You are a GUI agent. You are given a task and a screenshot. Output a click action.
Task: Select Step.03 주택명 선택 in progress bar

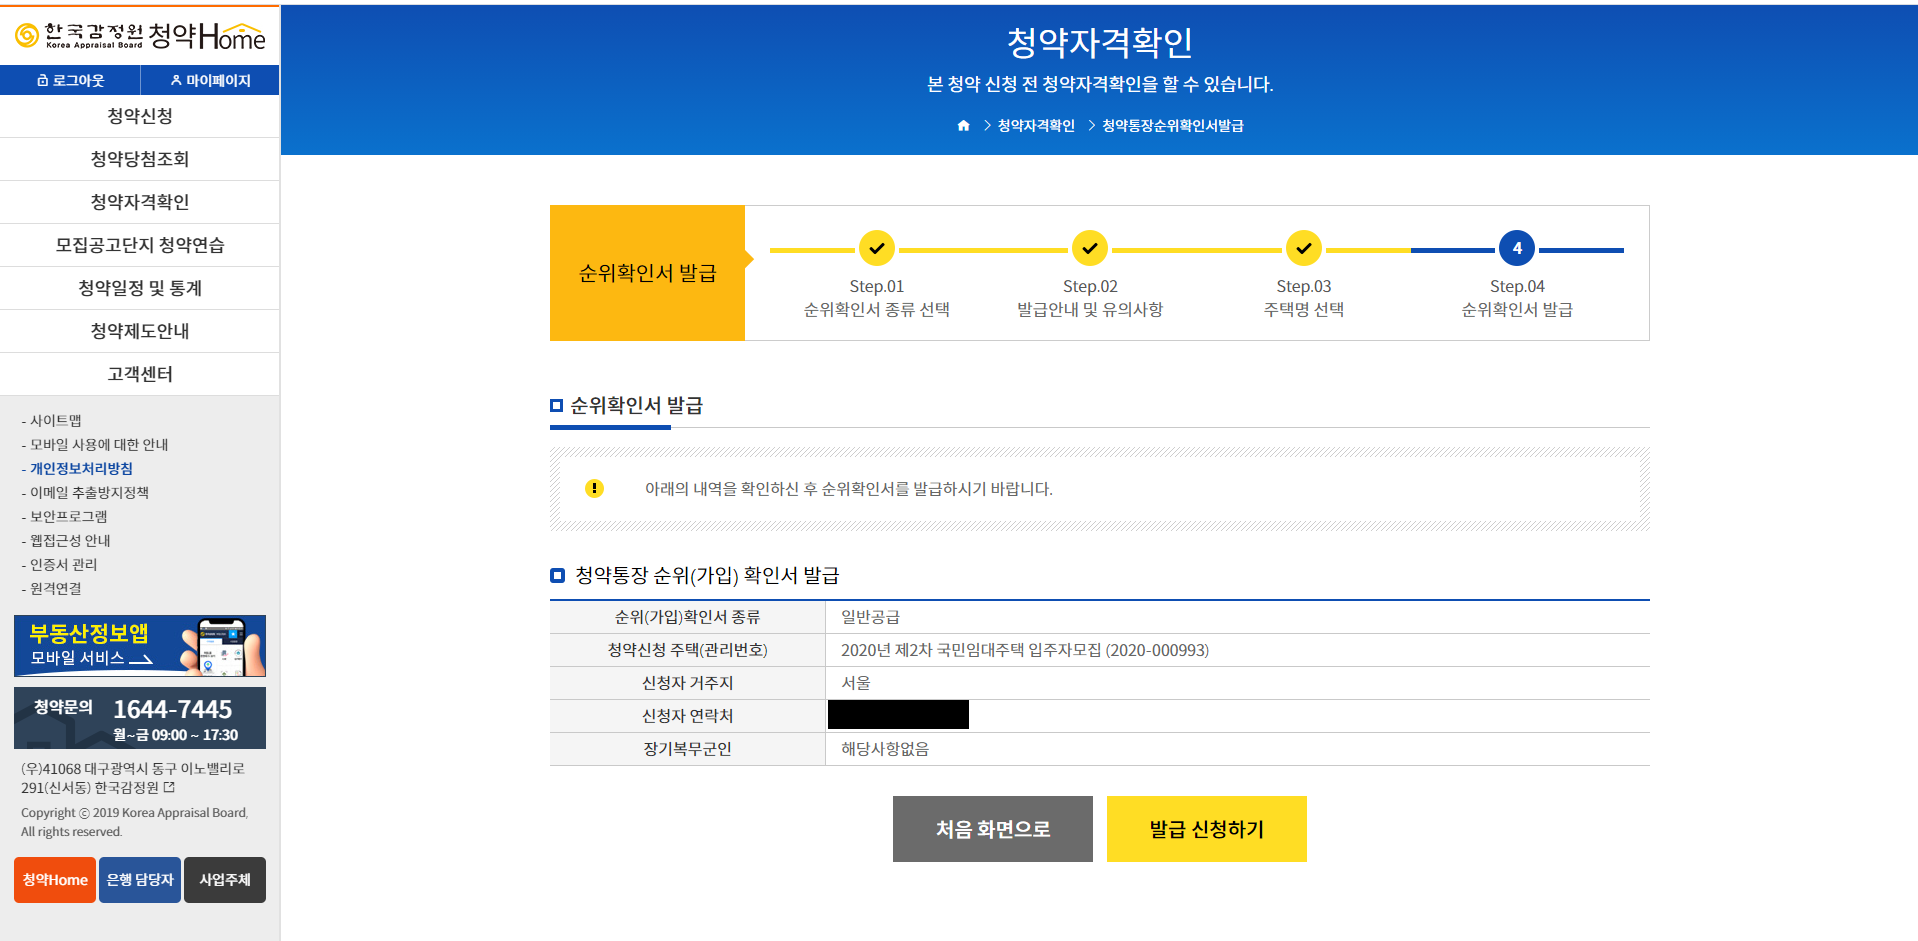(1303, 248)
